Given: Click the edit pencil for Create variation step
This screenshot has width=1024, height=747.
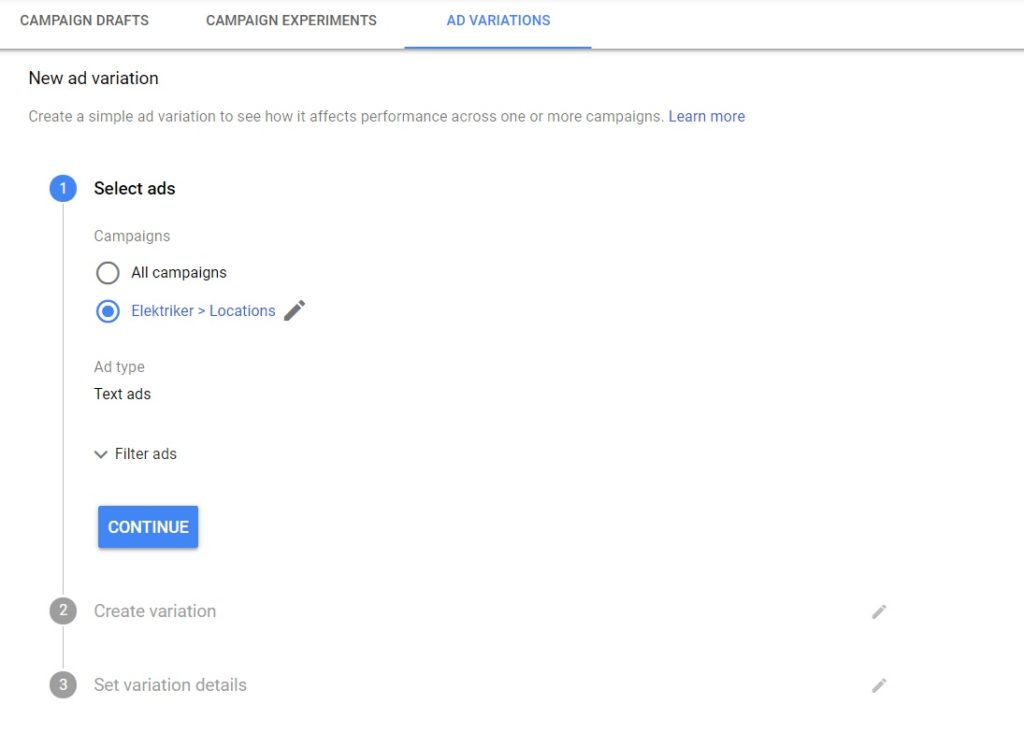Looking at the screenshot, I should point(879,611).
